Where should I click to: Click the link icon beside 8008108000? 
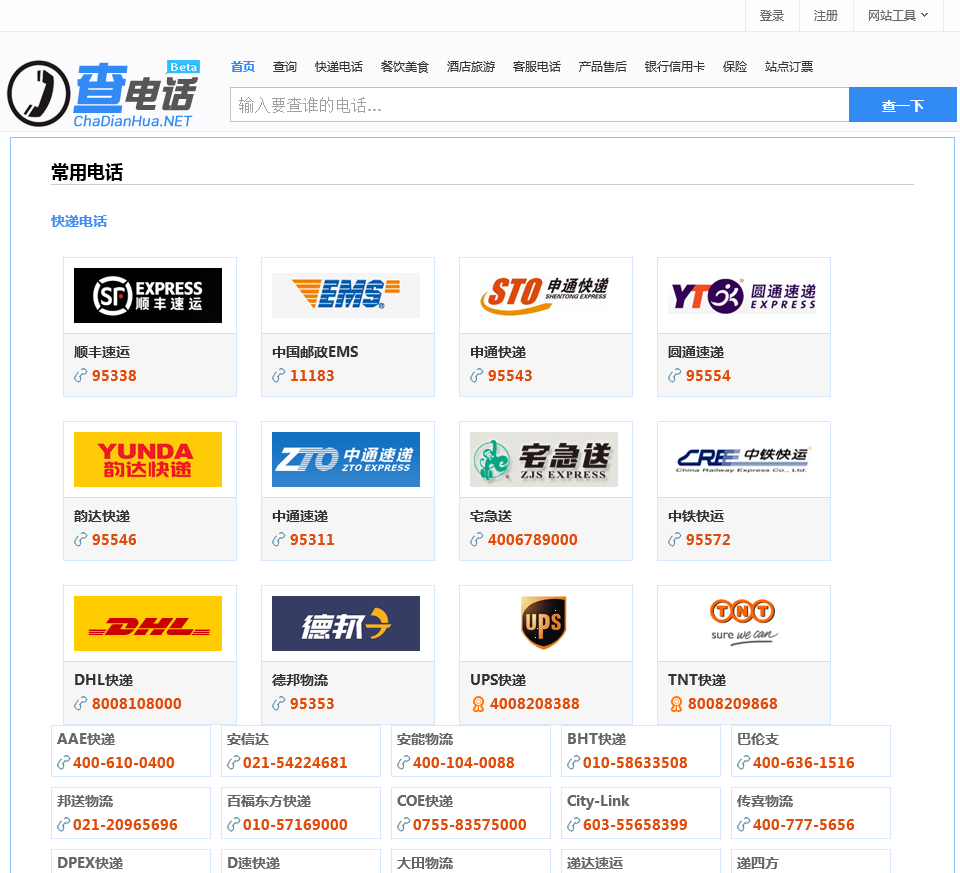pyautogui.click(x=80, y=703)
